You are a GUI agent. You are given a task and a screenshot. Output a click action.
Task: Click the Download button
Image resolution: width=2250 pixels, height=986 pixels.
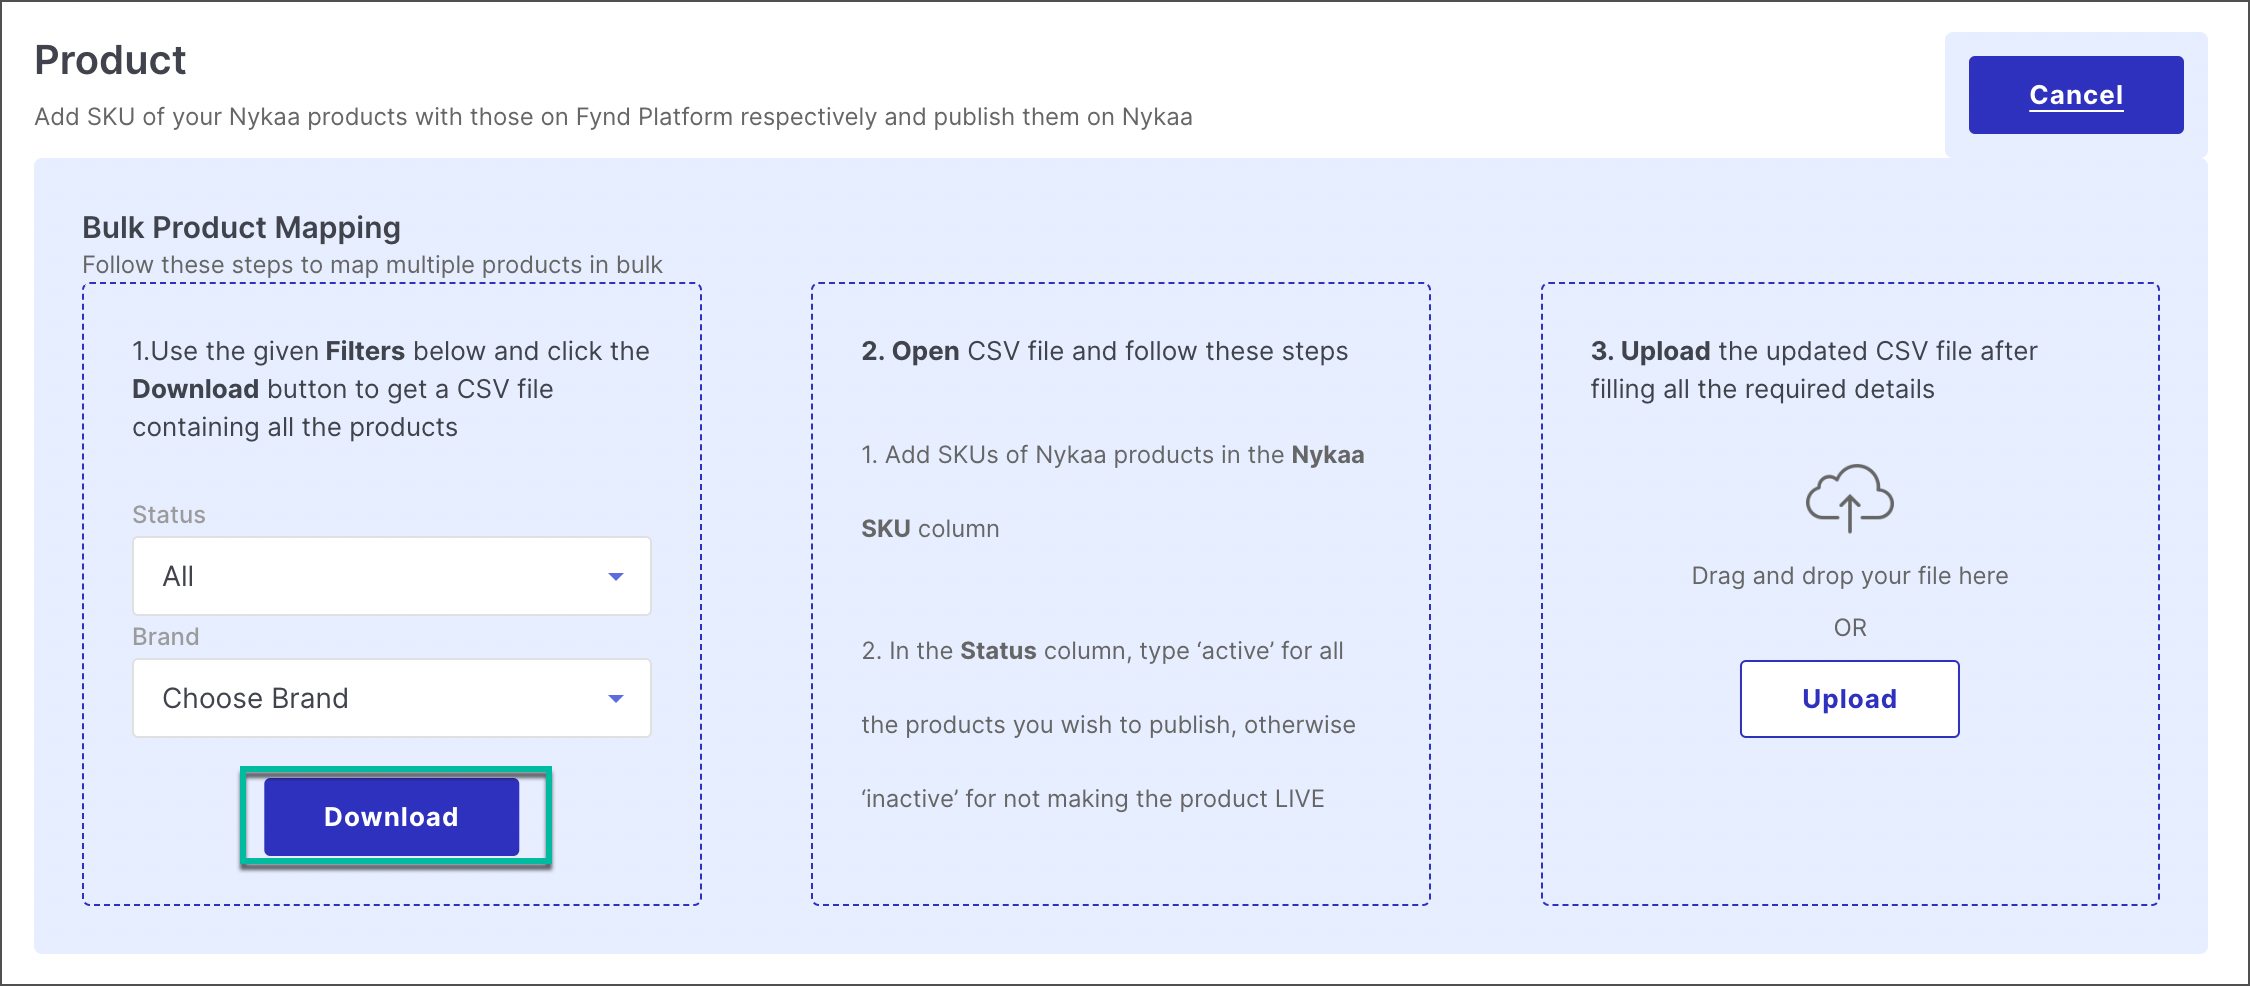click(391, 816)
